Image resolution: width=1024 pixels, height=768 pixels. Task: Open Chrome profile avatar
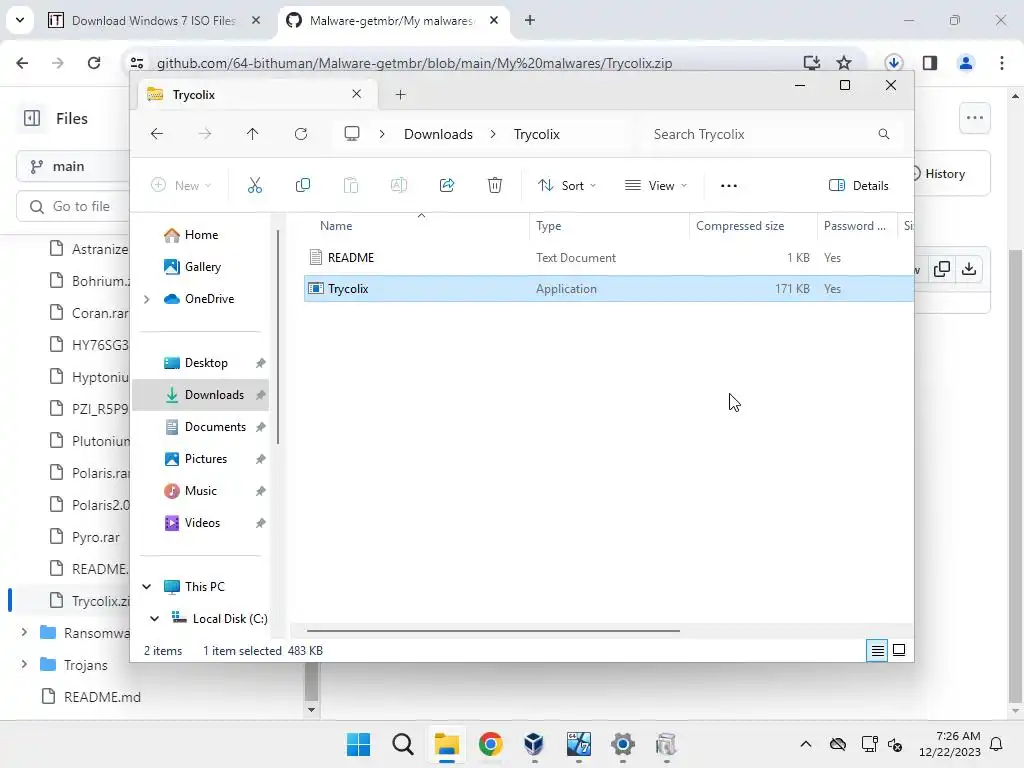click(966, 63)
